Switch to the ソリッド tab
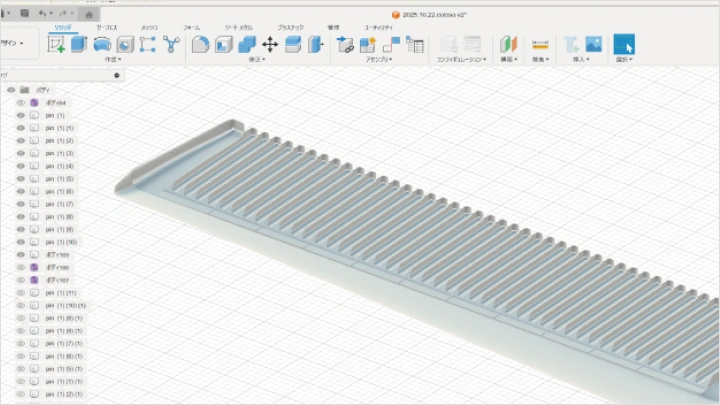This screenshot has height=405, width=720. [63, 28]
